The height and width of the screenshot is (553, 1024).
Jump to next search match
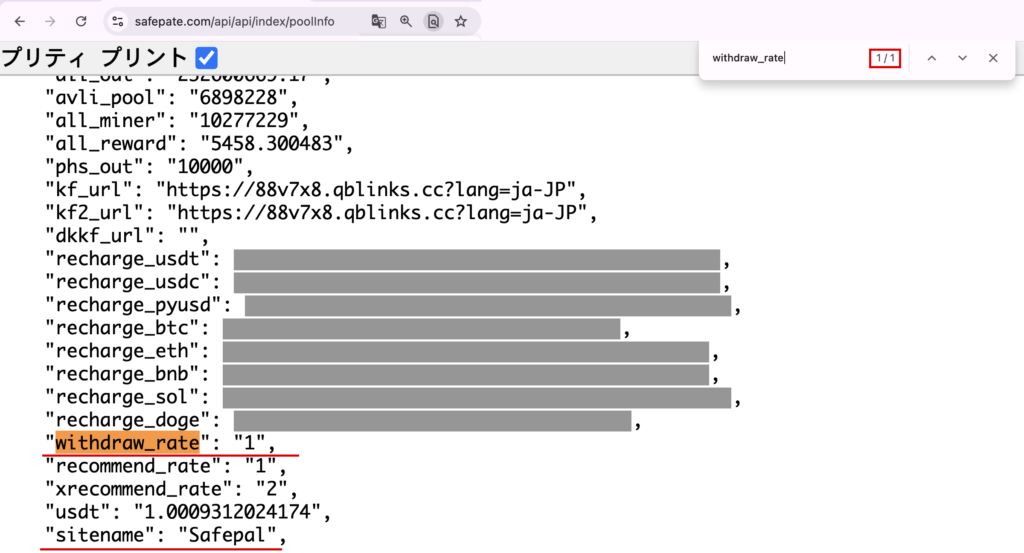[x=963, y=58]
